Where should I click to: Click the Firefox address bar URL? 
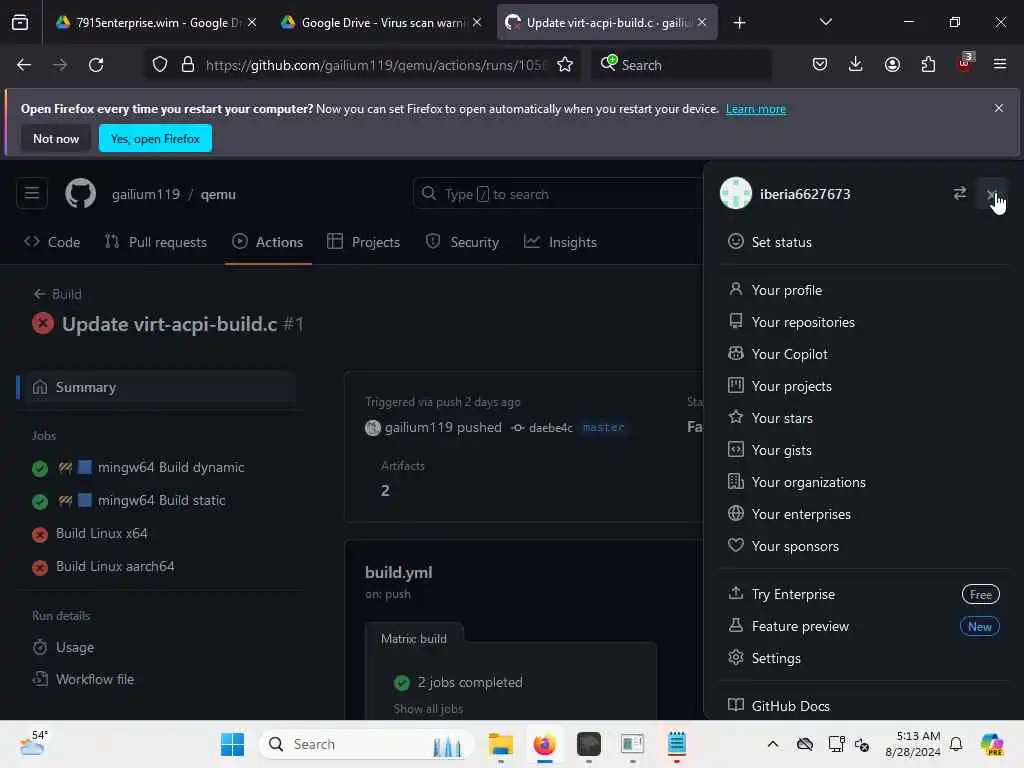[374, 65]
